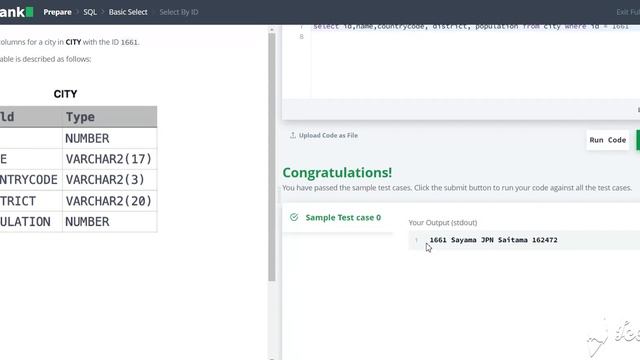640x360 pixels.
Task: Click NUMBER in the POPULATION row
Action: (109, 222)
